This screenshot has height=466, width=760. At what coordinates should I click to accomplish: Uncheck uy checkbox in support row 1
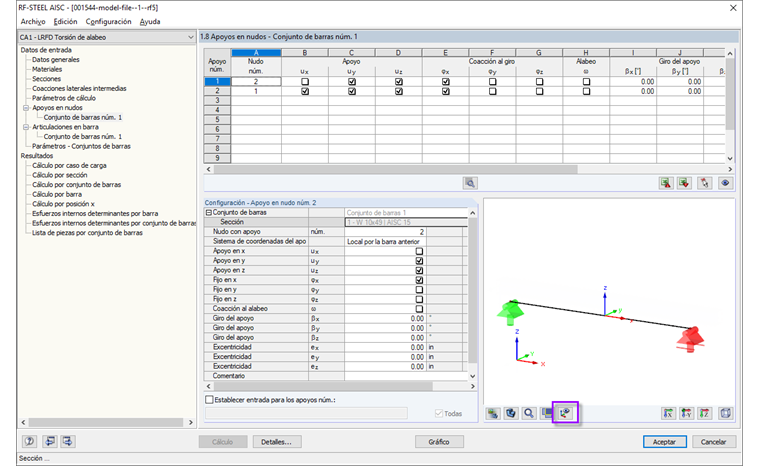coord(352,81)
